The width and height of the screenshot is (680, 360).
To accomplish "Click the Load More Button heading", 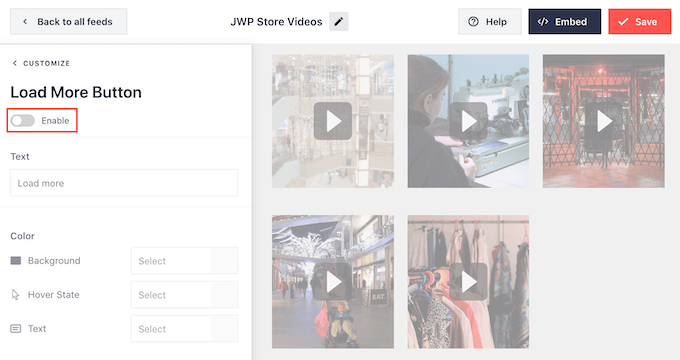I will tap(76, 92).
